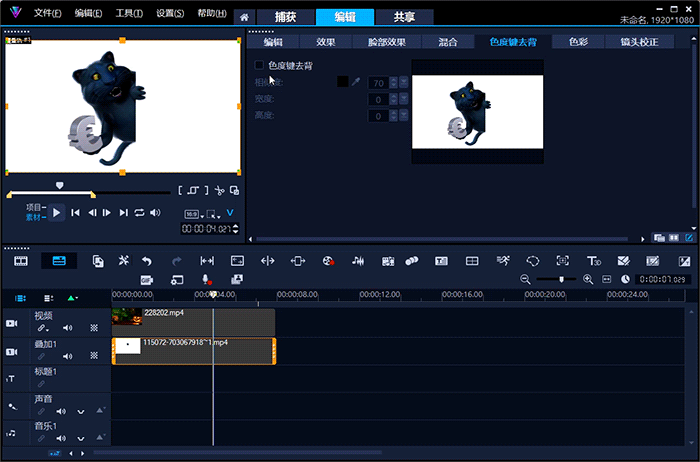Click the eyedropper color picker tool
The image size is (700, 462).
pyautogui.click(x=356, y=82)
